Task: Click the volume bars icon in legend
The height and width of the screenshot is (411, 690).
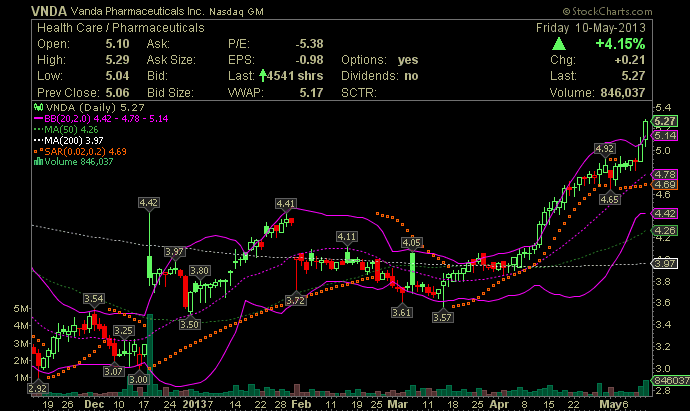Action: pos(39,162)
